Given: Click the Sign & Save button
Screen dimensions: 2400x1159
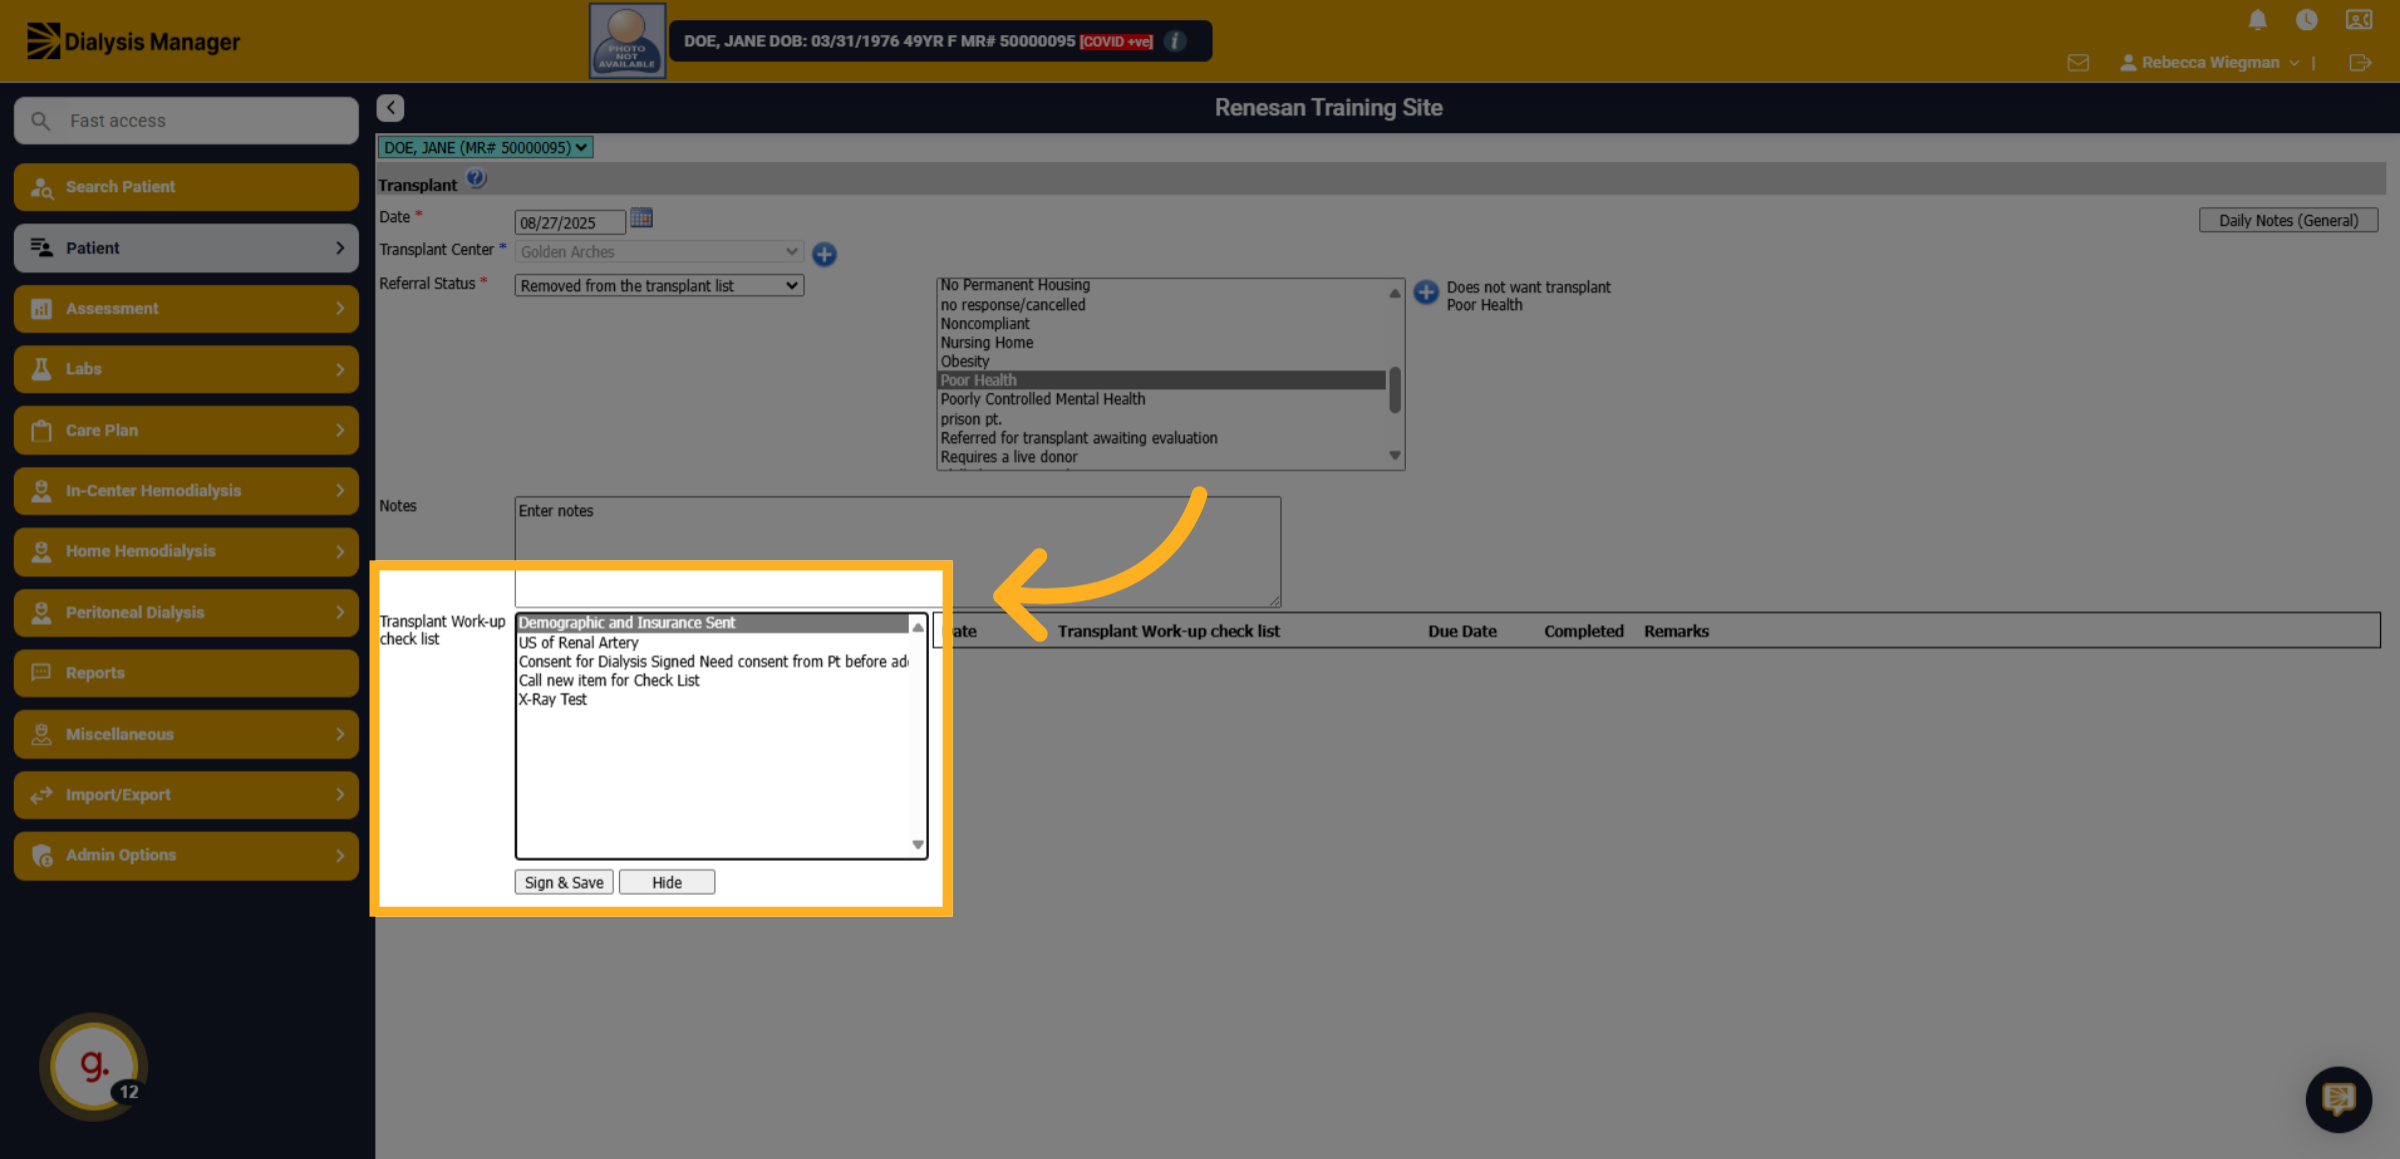Looking at the screenshot, I should [x=564, y=882].
